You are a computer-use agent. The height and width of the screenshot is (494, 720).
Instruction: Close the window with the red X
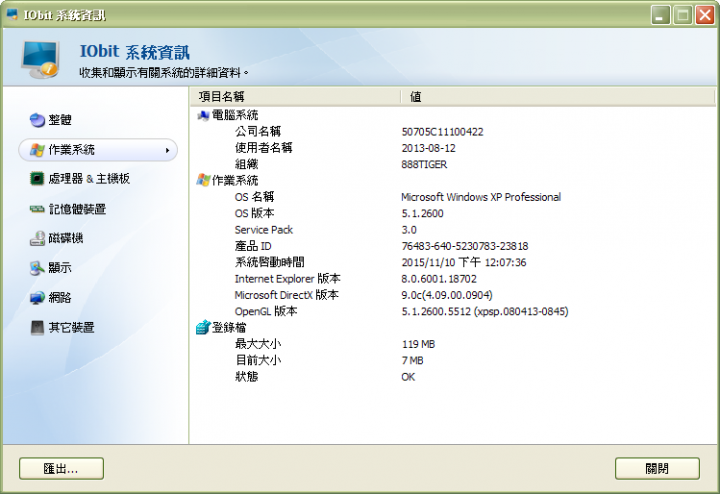(x=704, y=15)
